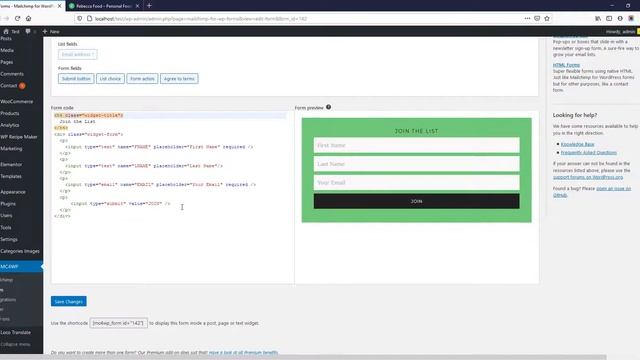
Task: Switch to the Mailchimp for WordPress tab
Action: click(x=28, y=6)
